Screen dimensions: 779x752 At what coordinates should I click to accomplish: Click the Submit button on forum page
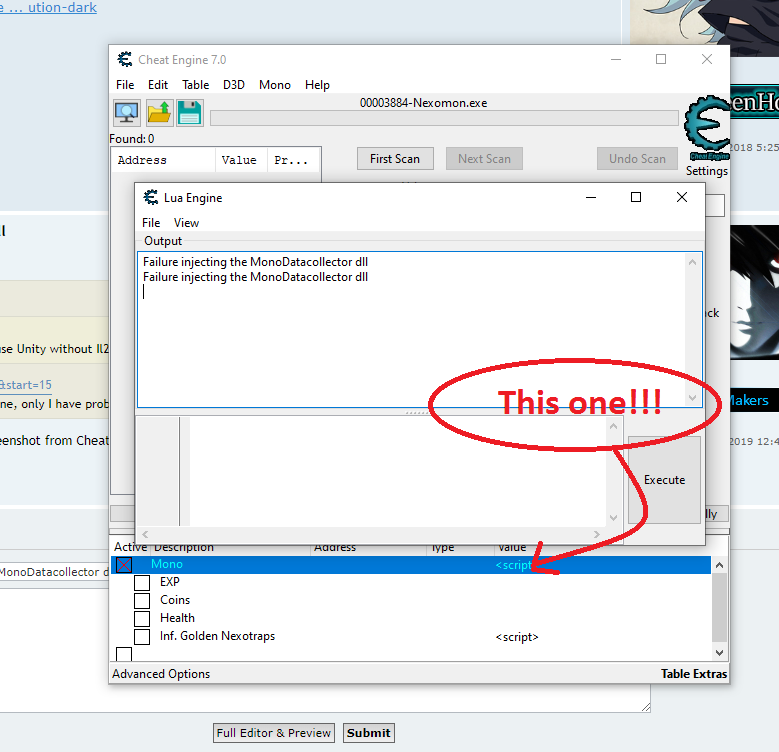369,733
